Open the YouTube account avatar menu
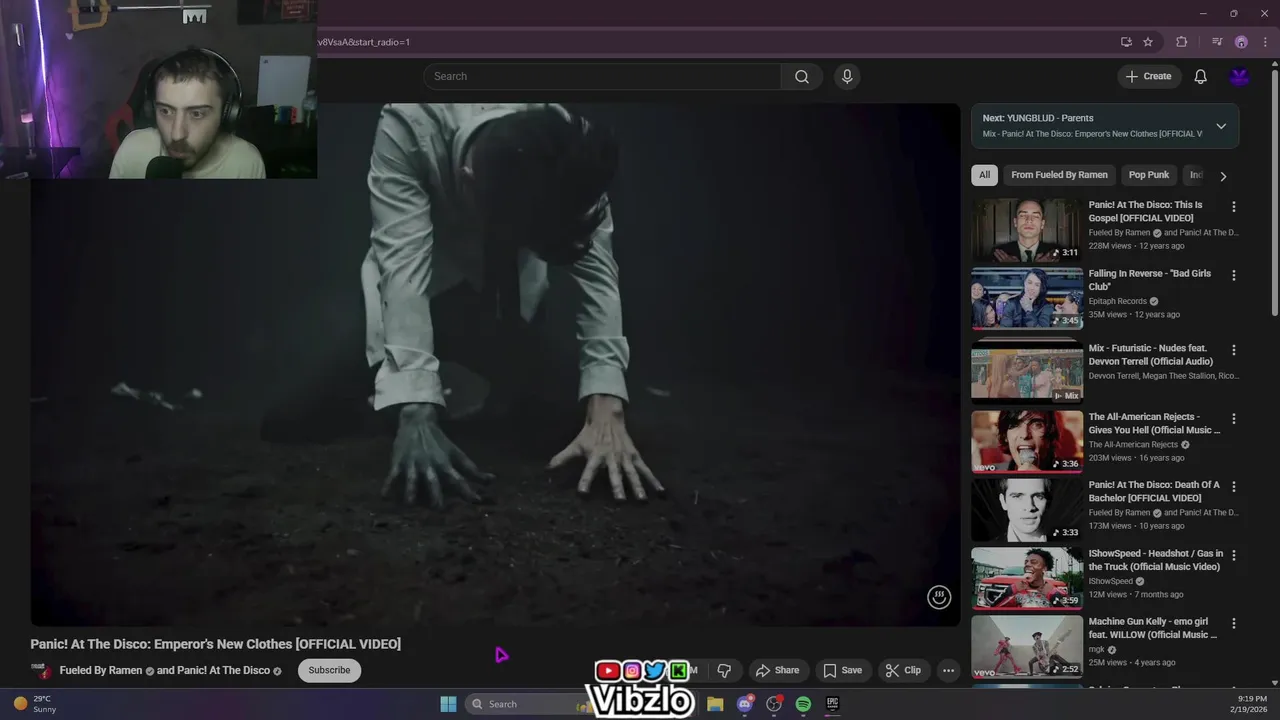The width and height of the screenshot is (1280, 720). [x=1240, y=77]
